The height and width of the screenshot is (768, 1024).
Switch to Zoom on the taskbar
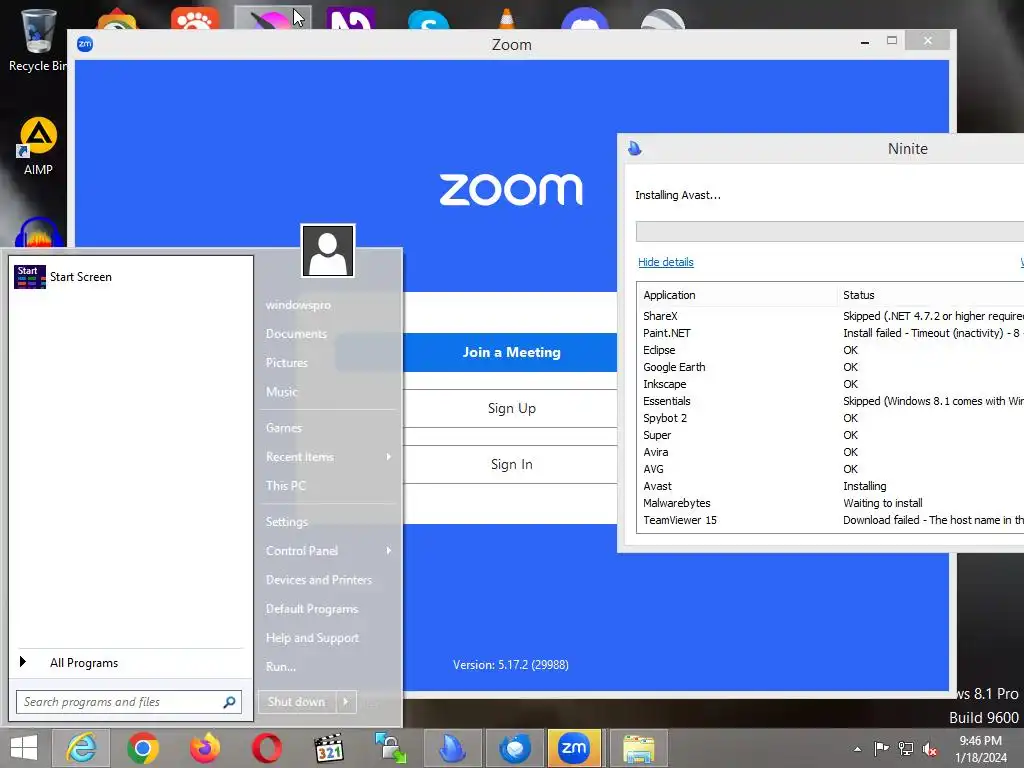[574, 748]
